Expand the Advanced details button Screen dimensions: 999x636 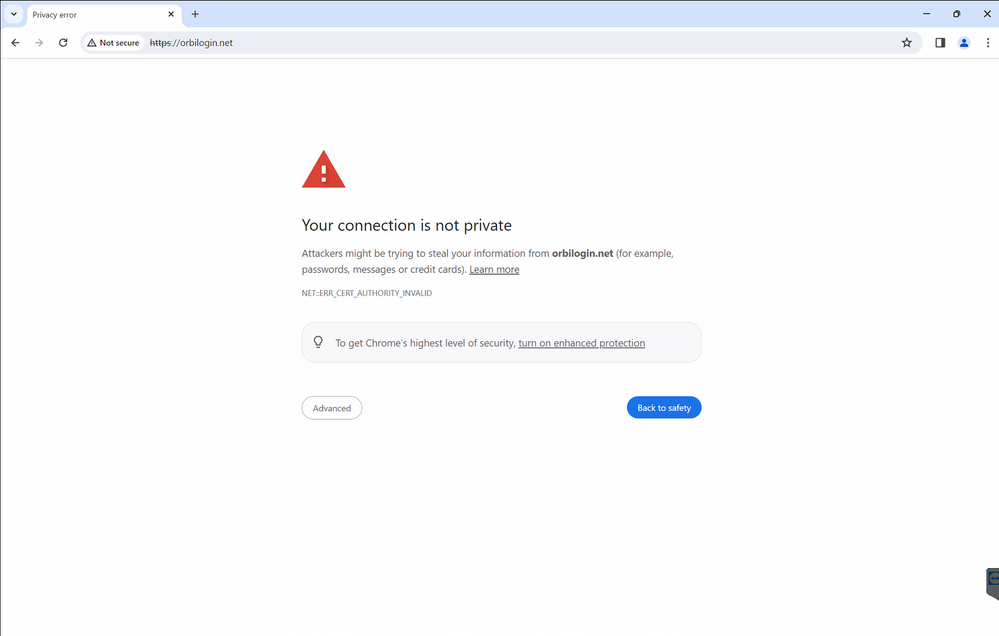(x=332, y=408)
